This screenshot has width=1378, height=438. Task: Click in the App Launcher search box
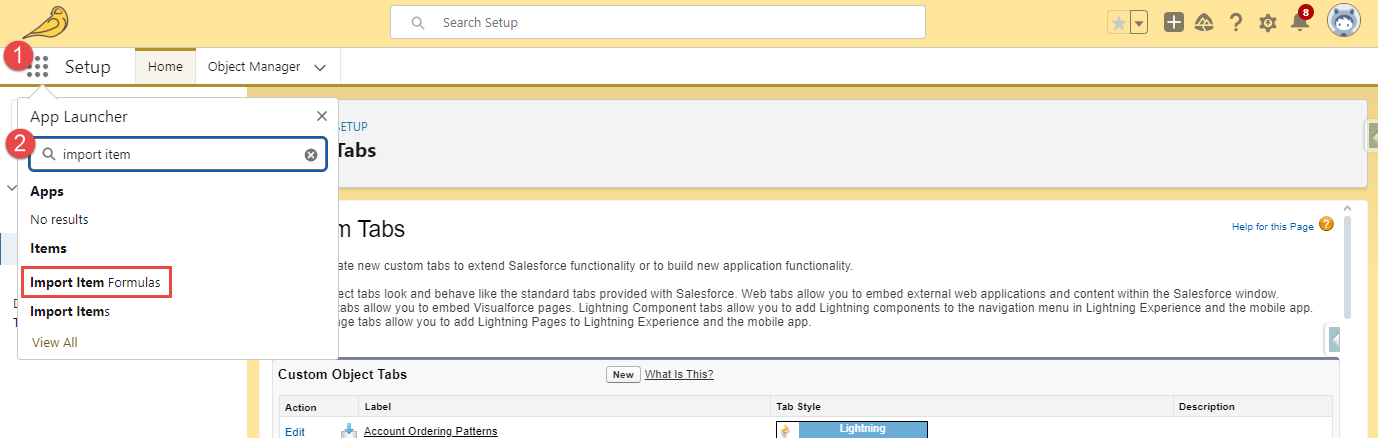click(177, 155)
